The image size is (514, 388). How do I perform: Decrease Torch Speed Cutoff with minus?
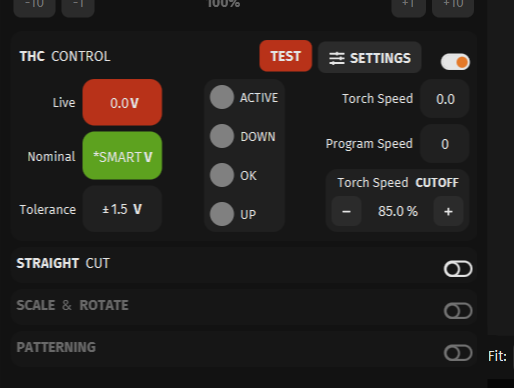pyautogui.click(x=346, y=211)
